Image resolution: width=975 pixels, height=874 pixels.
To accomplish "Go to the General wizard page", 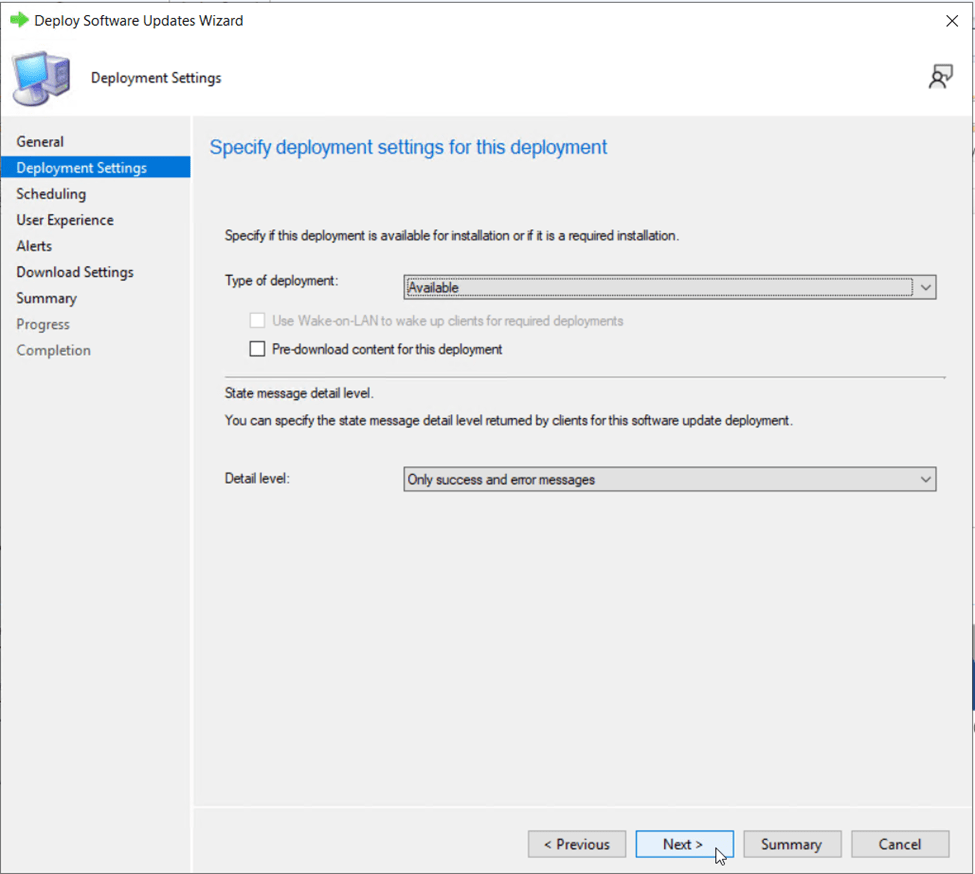I will point(40,142).
